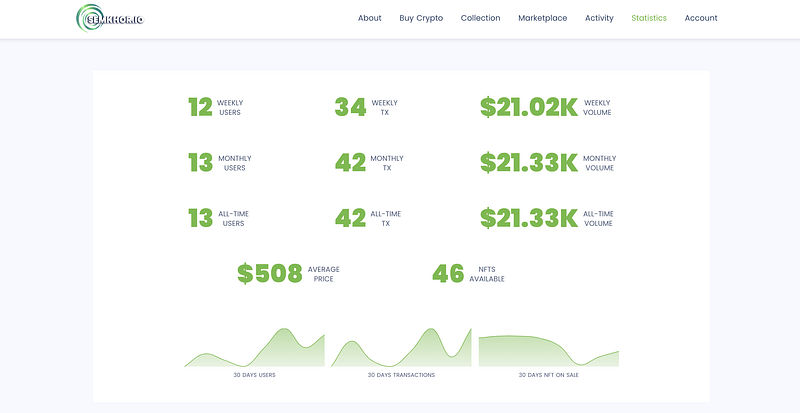Click the Semkhor.io swirl logo
The height and width of the screenshot is (413, 800).
[110, 18]
